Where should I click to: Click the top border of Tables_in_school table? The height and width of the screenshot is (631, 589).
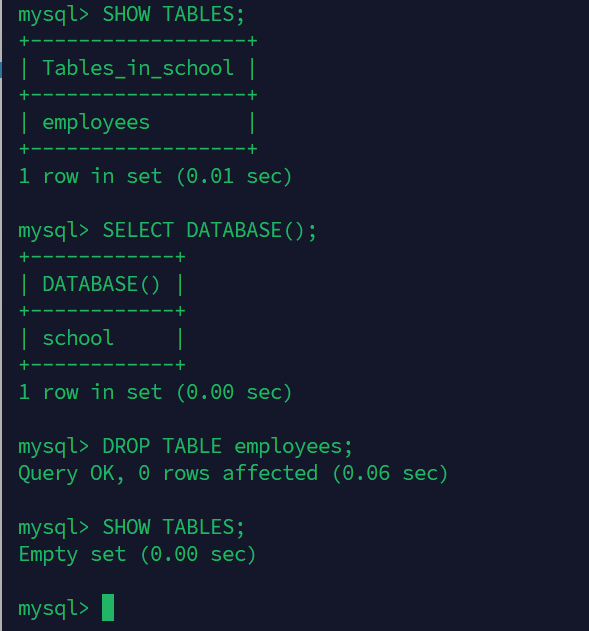click(x=138, y=41)
